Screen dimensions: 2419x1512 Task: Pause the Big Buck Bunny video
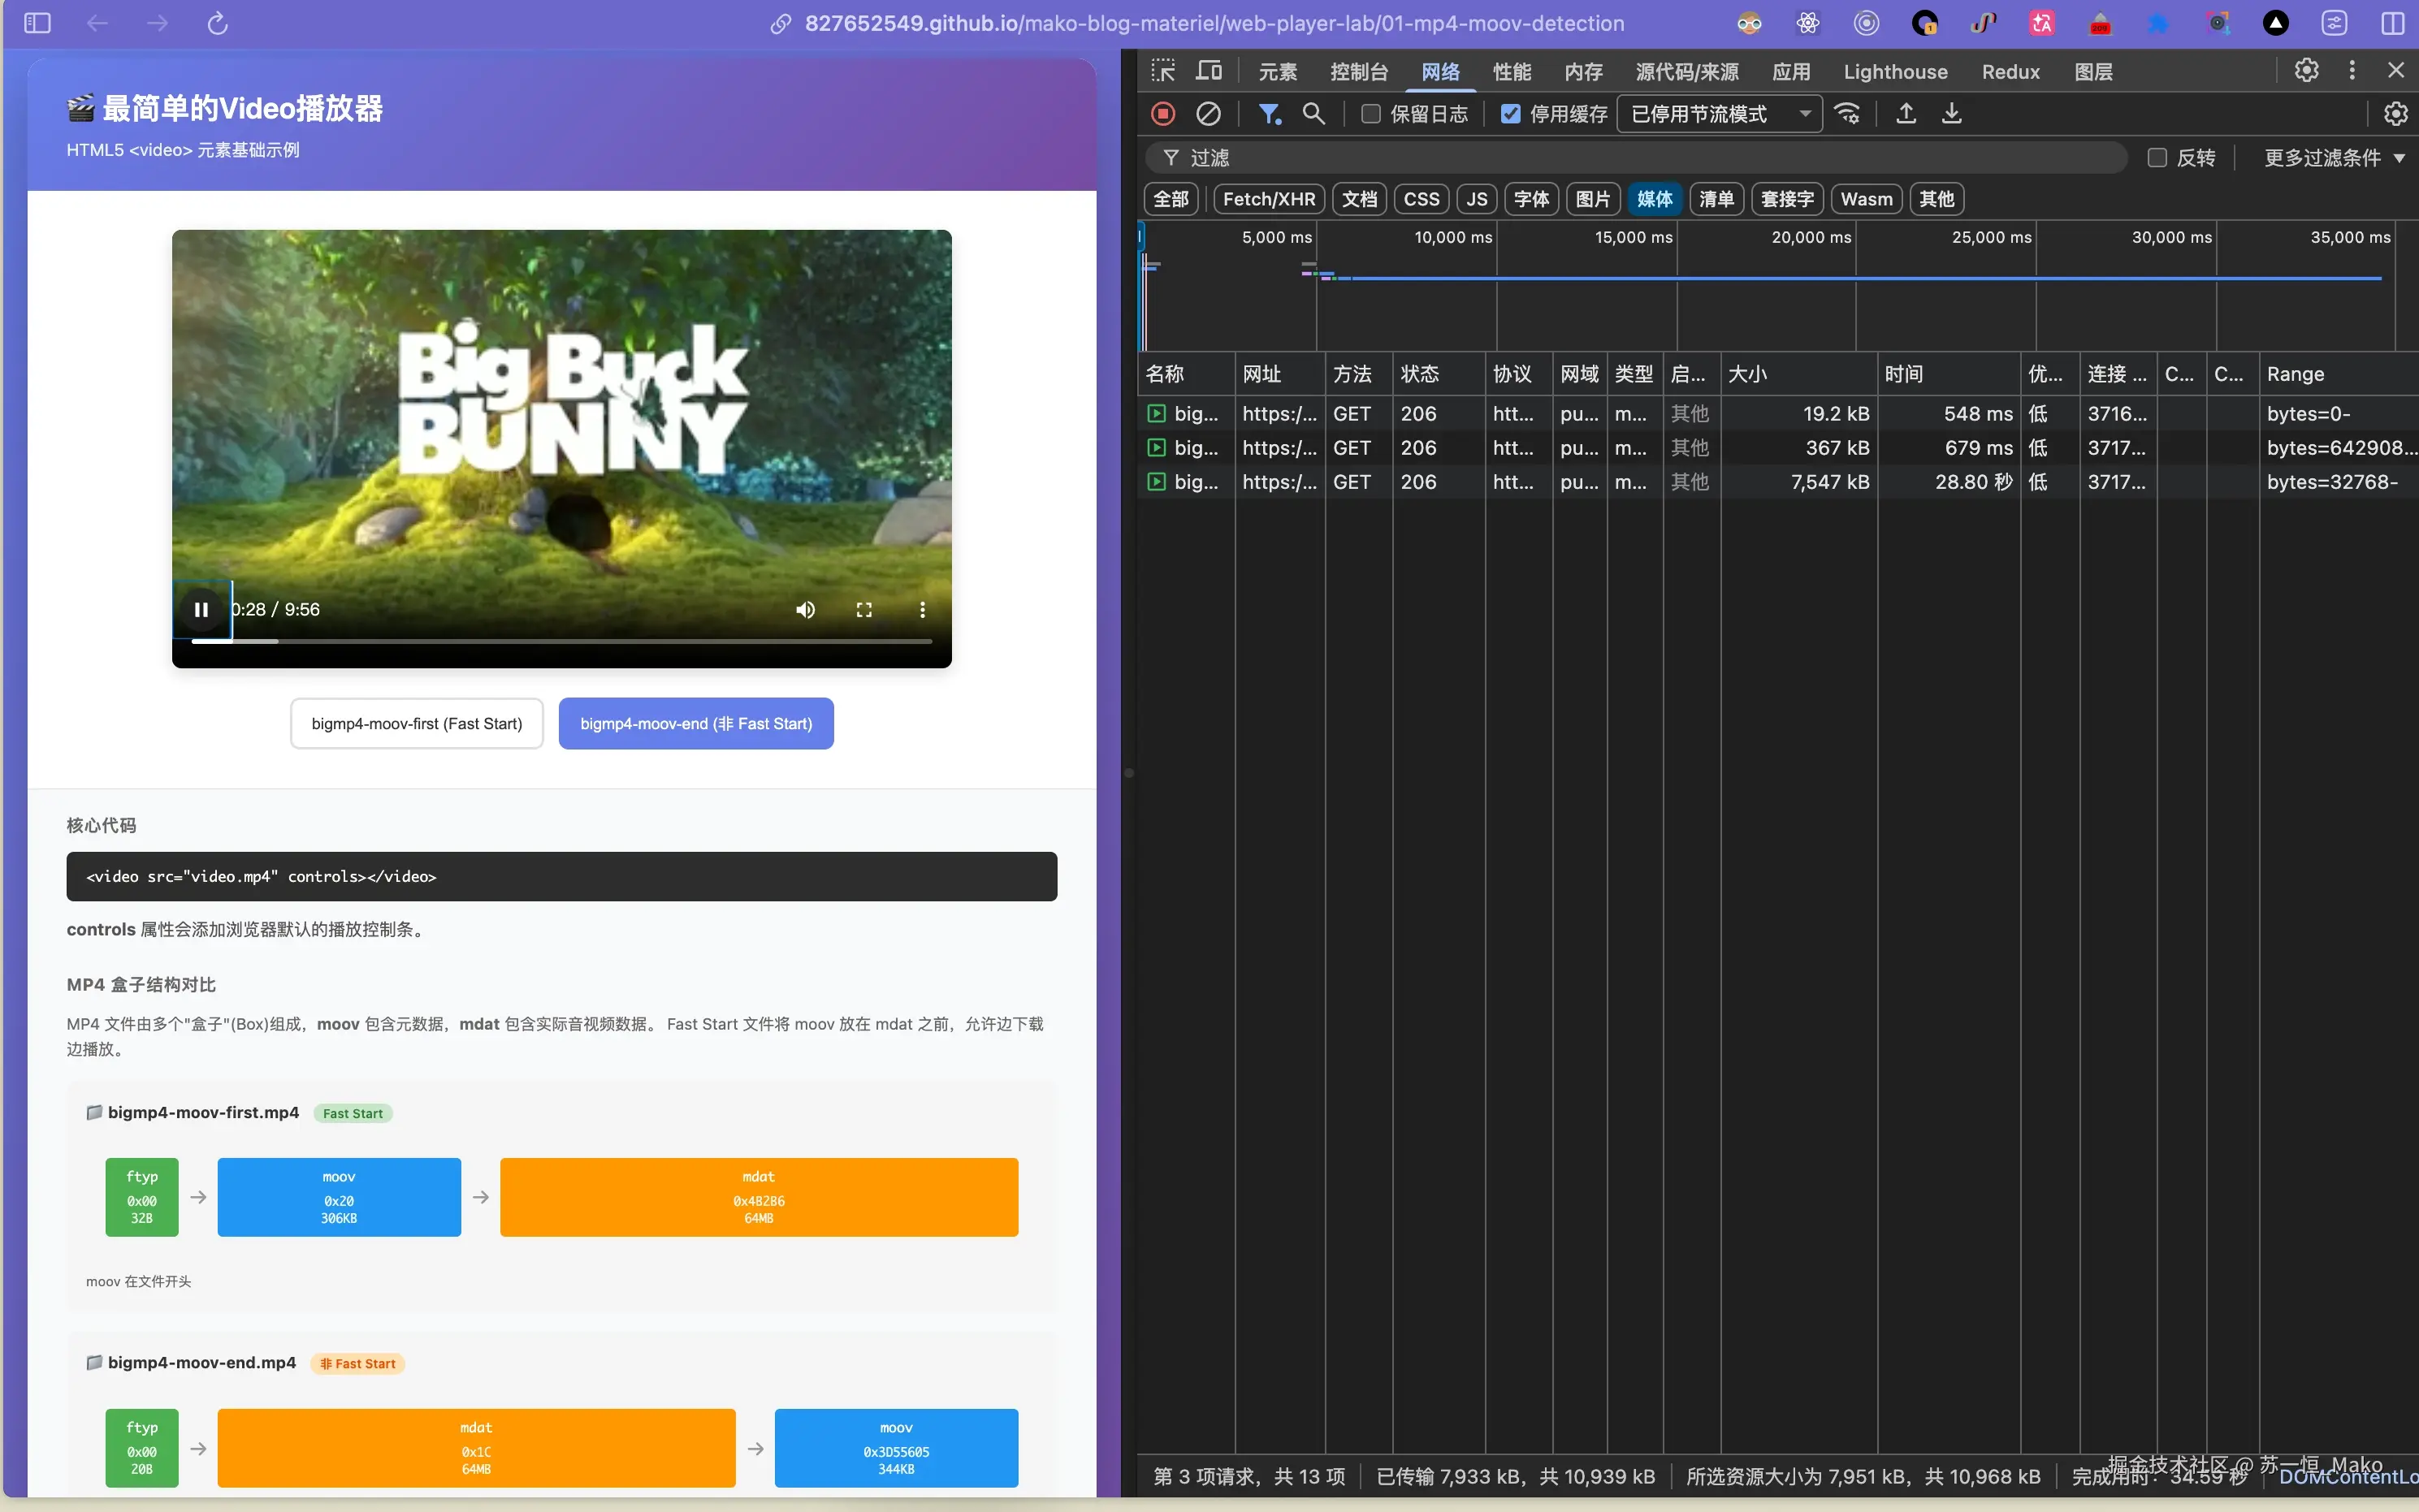tap(201, 610)
